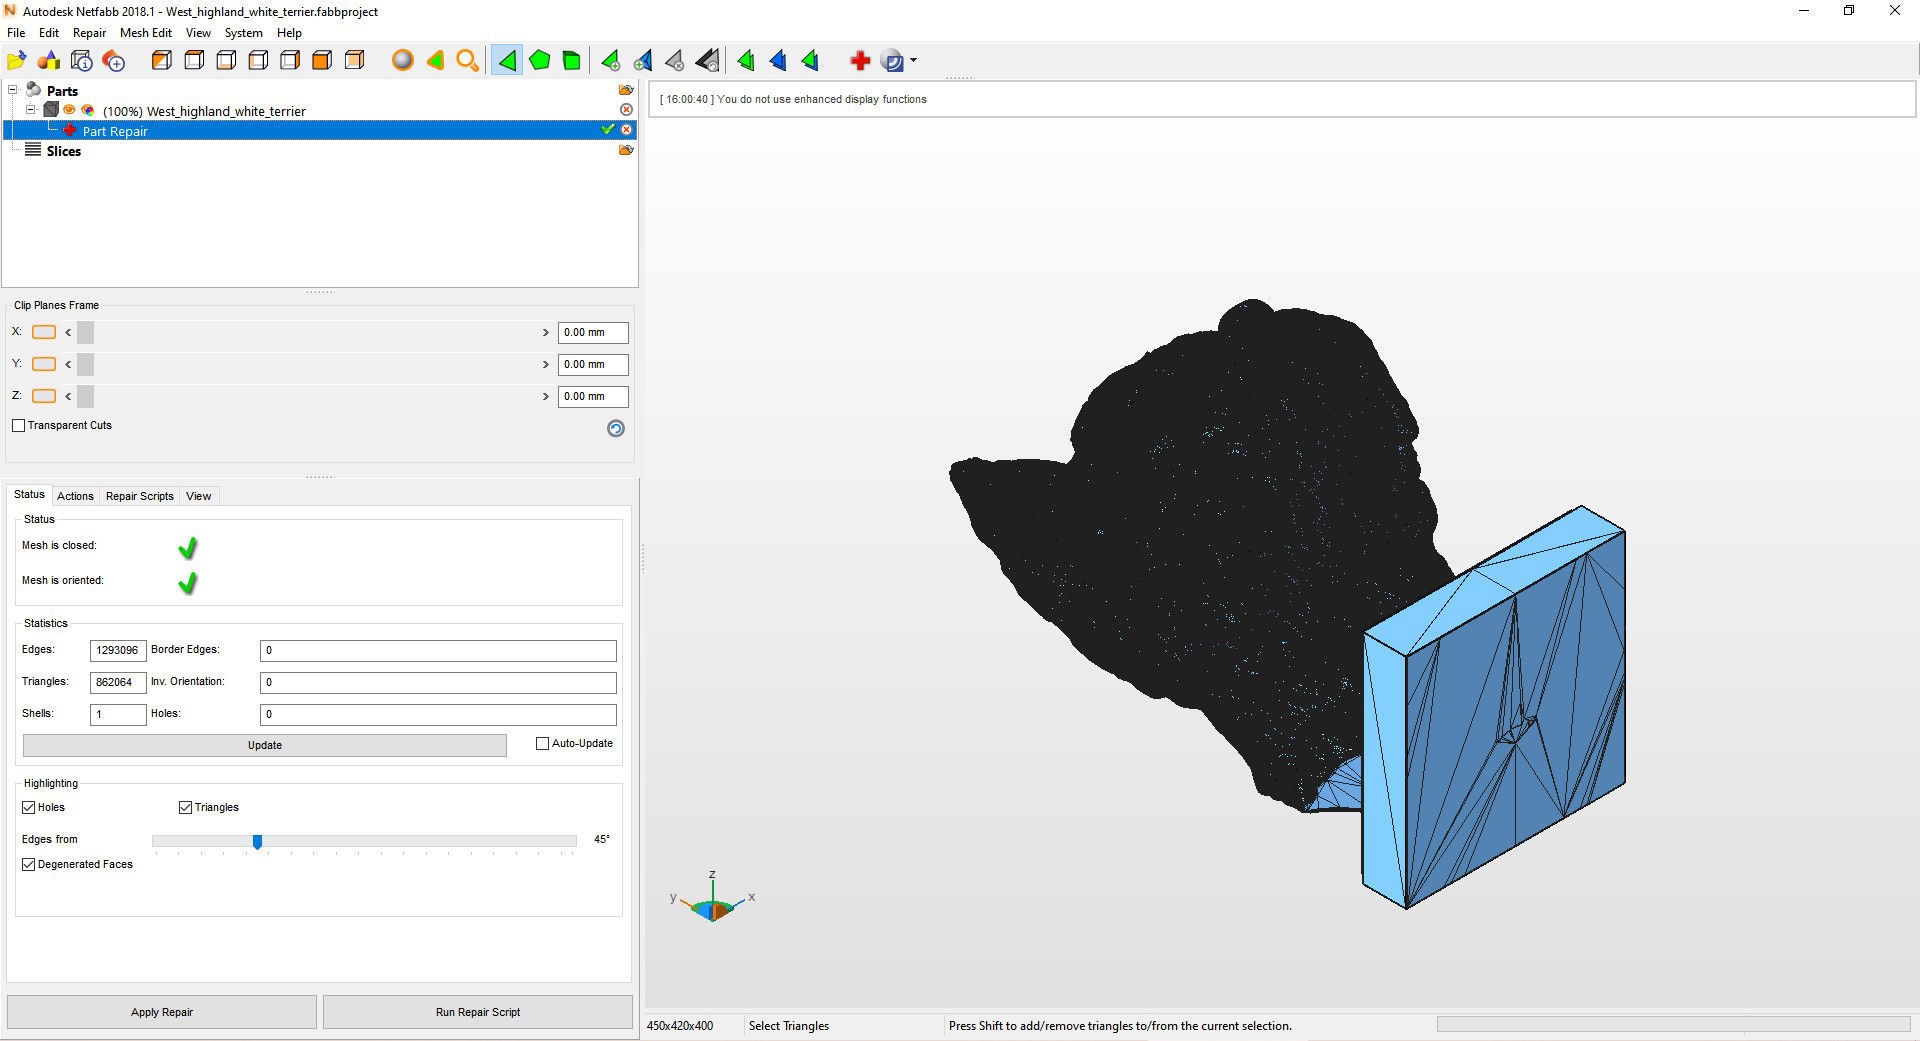Click the folder icon on the Slices row
This screenshot has width=1920, height=1041.
click(626, 150)
